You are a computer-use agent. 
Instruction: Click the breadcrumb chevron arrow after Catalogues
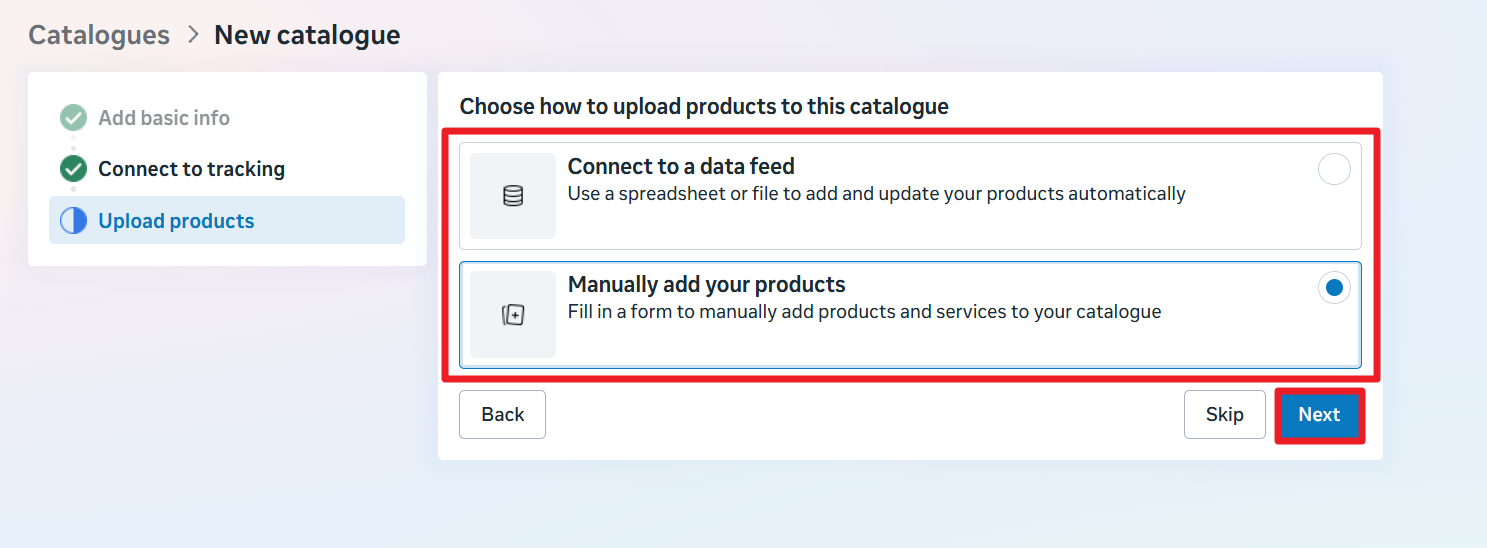pyautogui.click(x=192, y=35)
